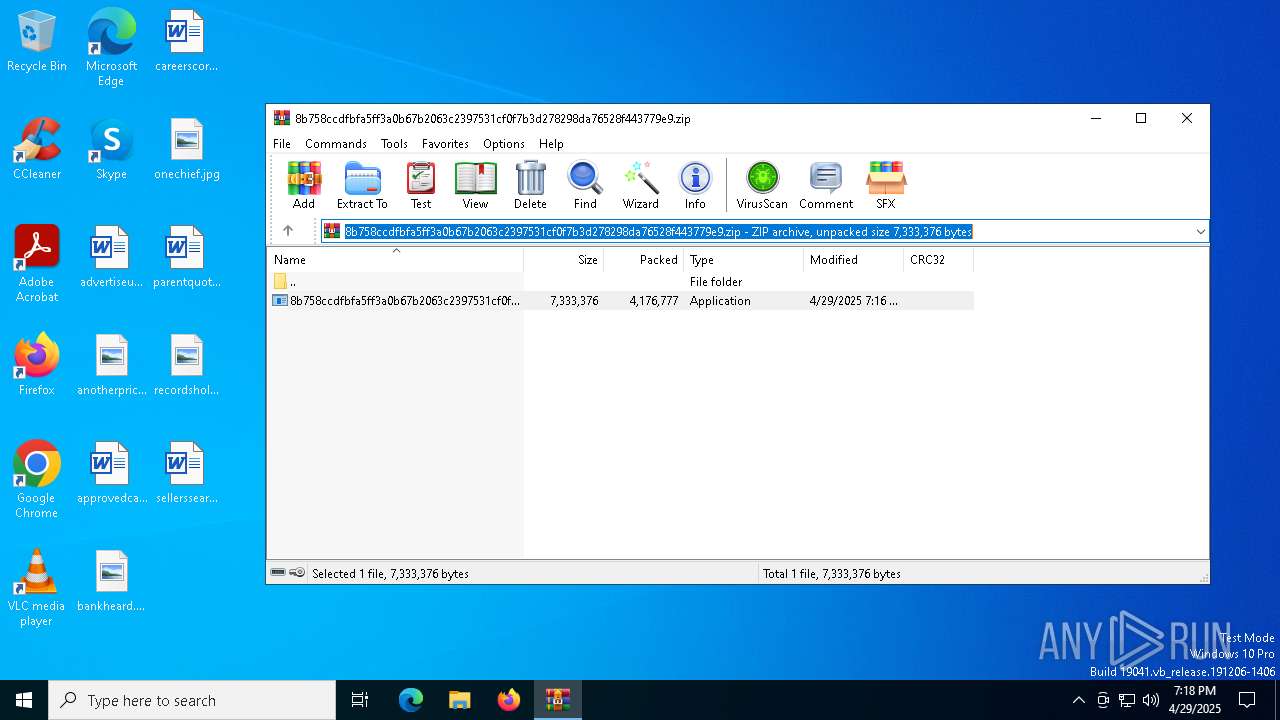Show archive Info
1280x720 pixels.
pos(695,186)
